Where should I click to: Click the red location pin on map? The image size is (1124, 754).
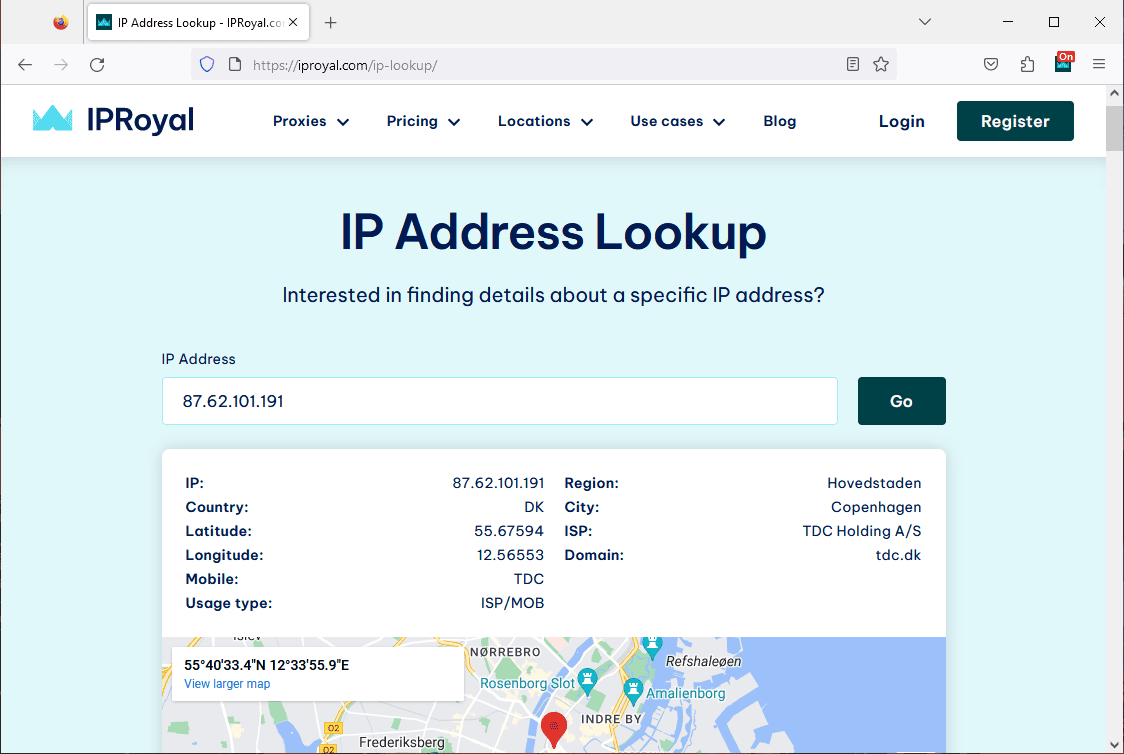[x=553, y=729]
